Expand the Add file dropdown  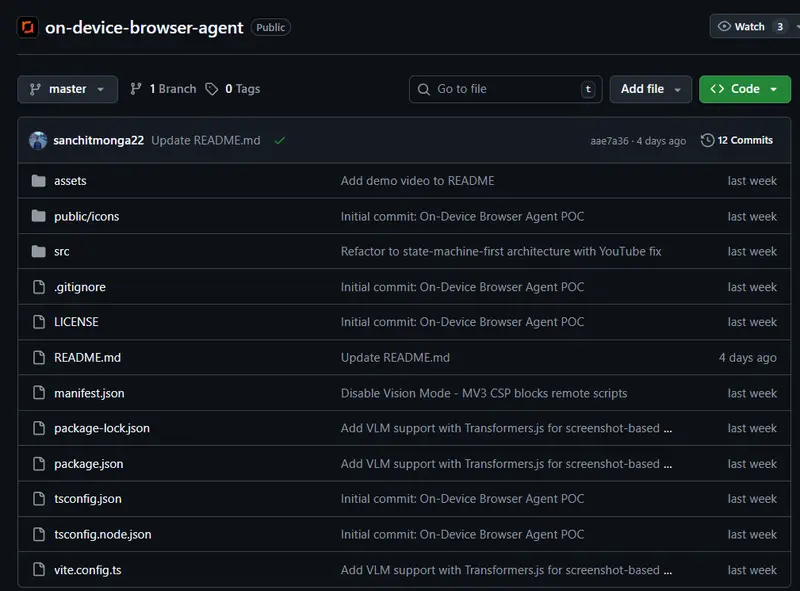(x=650, y=89)
